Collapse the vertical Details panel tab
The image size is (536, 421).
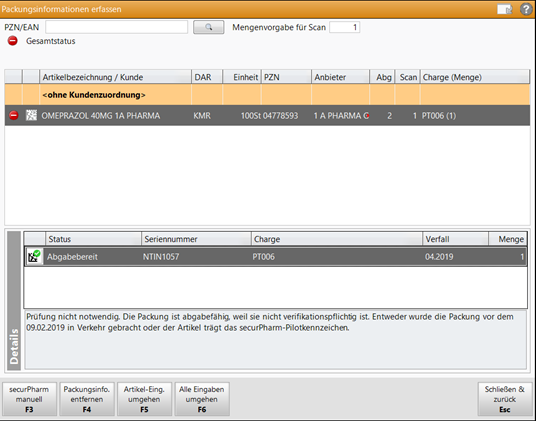[14, 300]
